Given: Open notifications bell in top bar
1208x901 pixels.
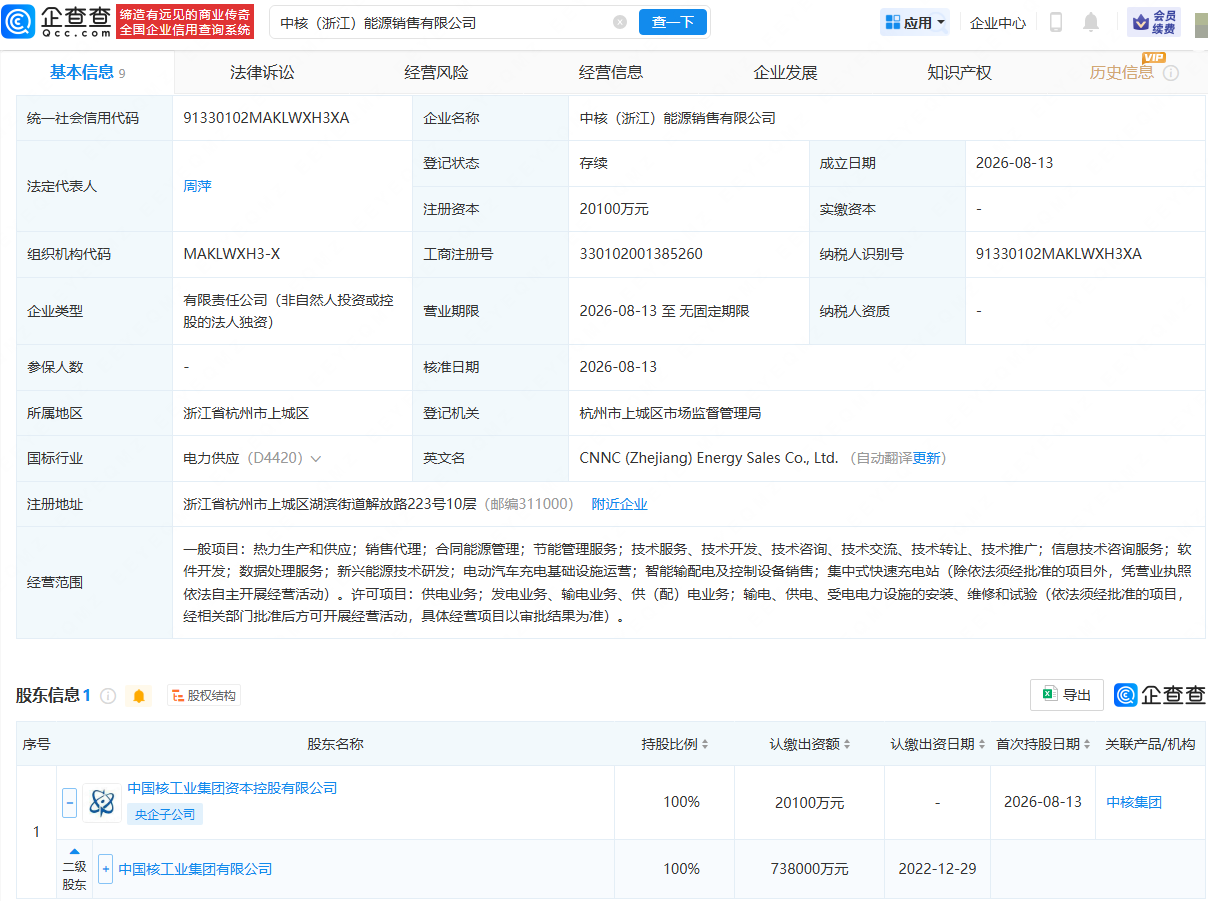Looking at the screenshot, I should [1091, 22].
